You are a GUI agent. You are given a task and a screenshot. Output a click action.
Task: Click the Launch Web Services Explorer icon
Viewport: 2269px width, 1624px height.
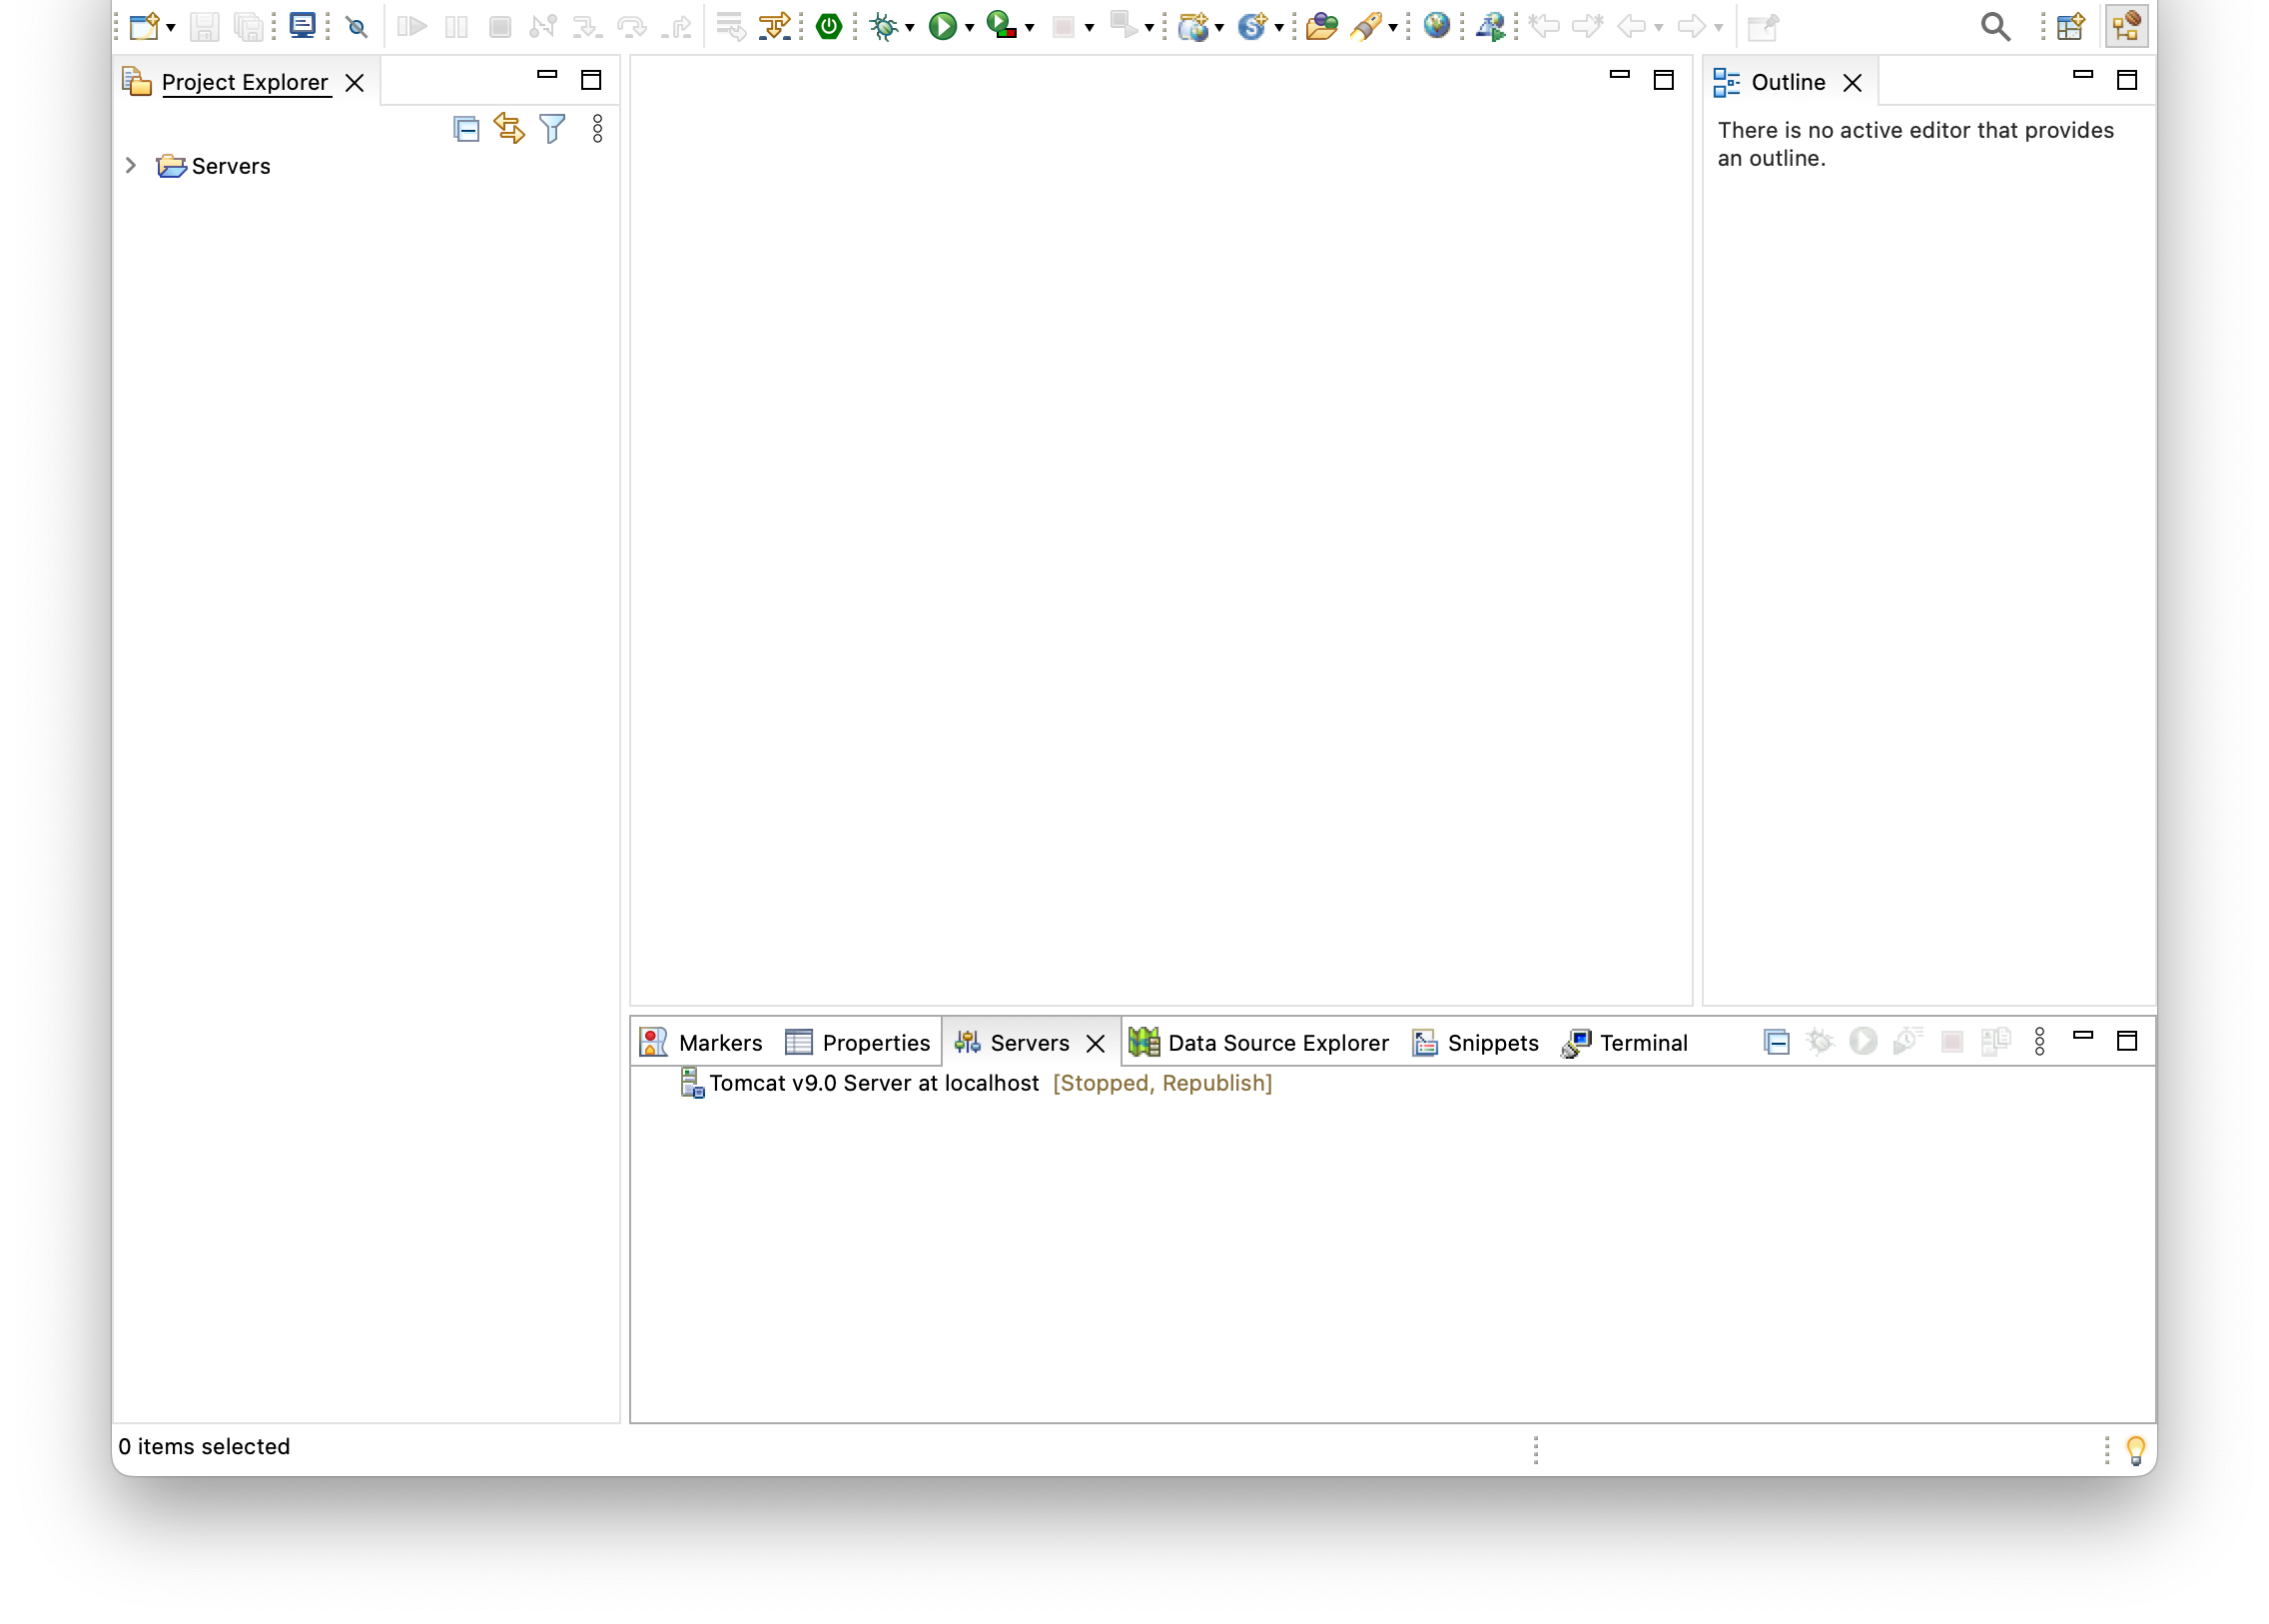(x=1490, y=26)
